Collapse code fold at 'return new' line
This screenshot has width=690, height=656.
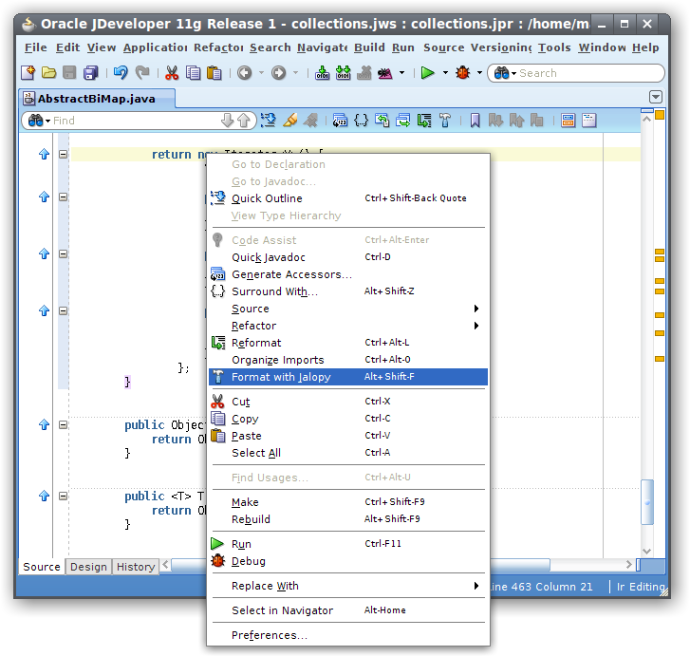click(63, 154)
